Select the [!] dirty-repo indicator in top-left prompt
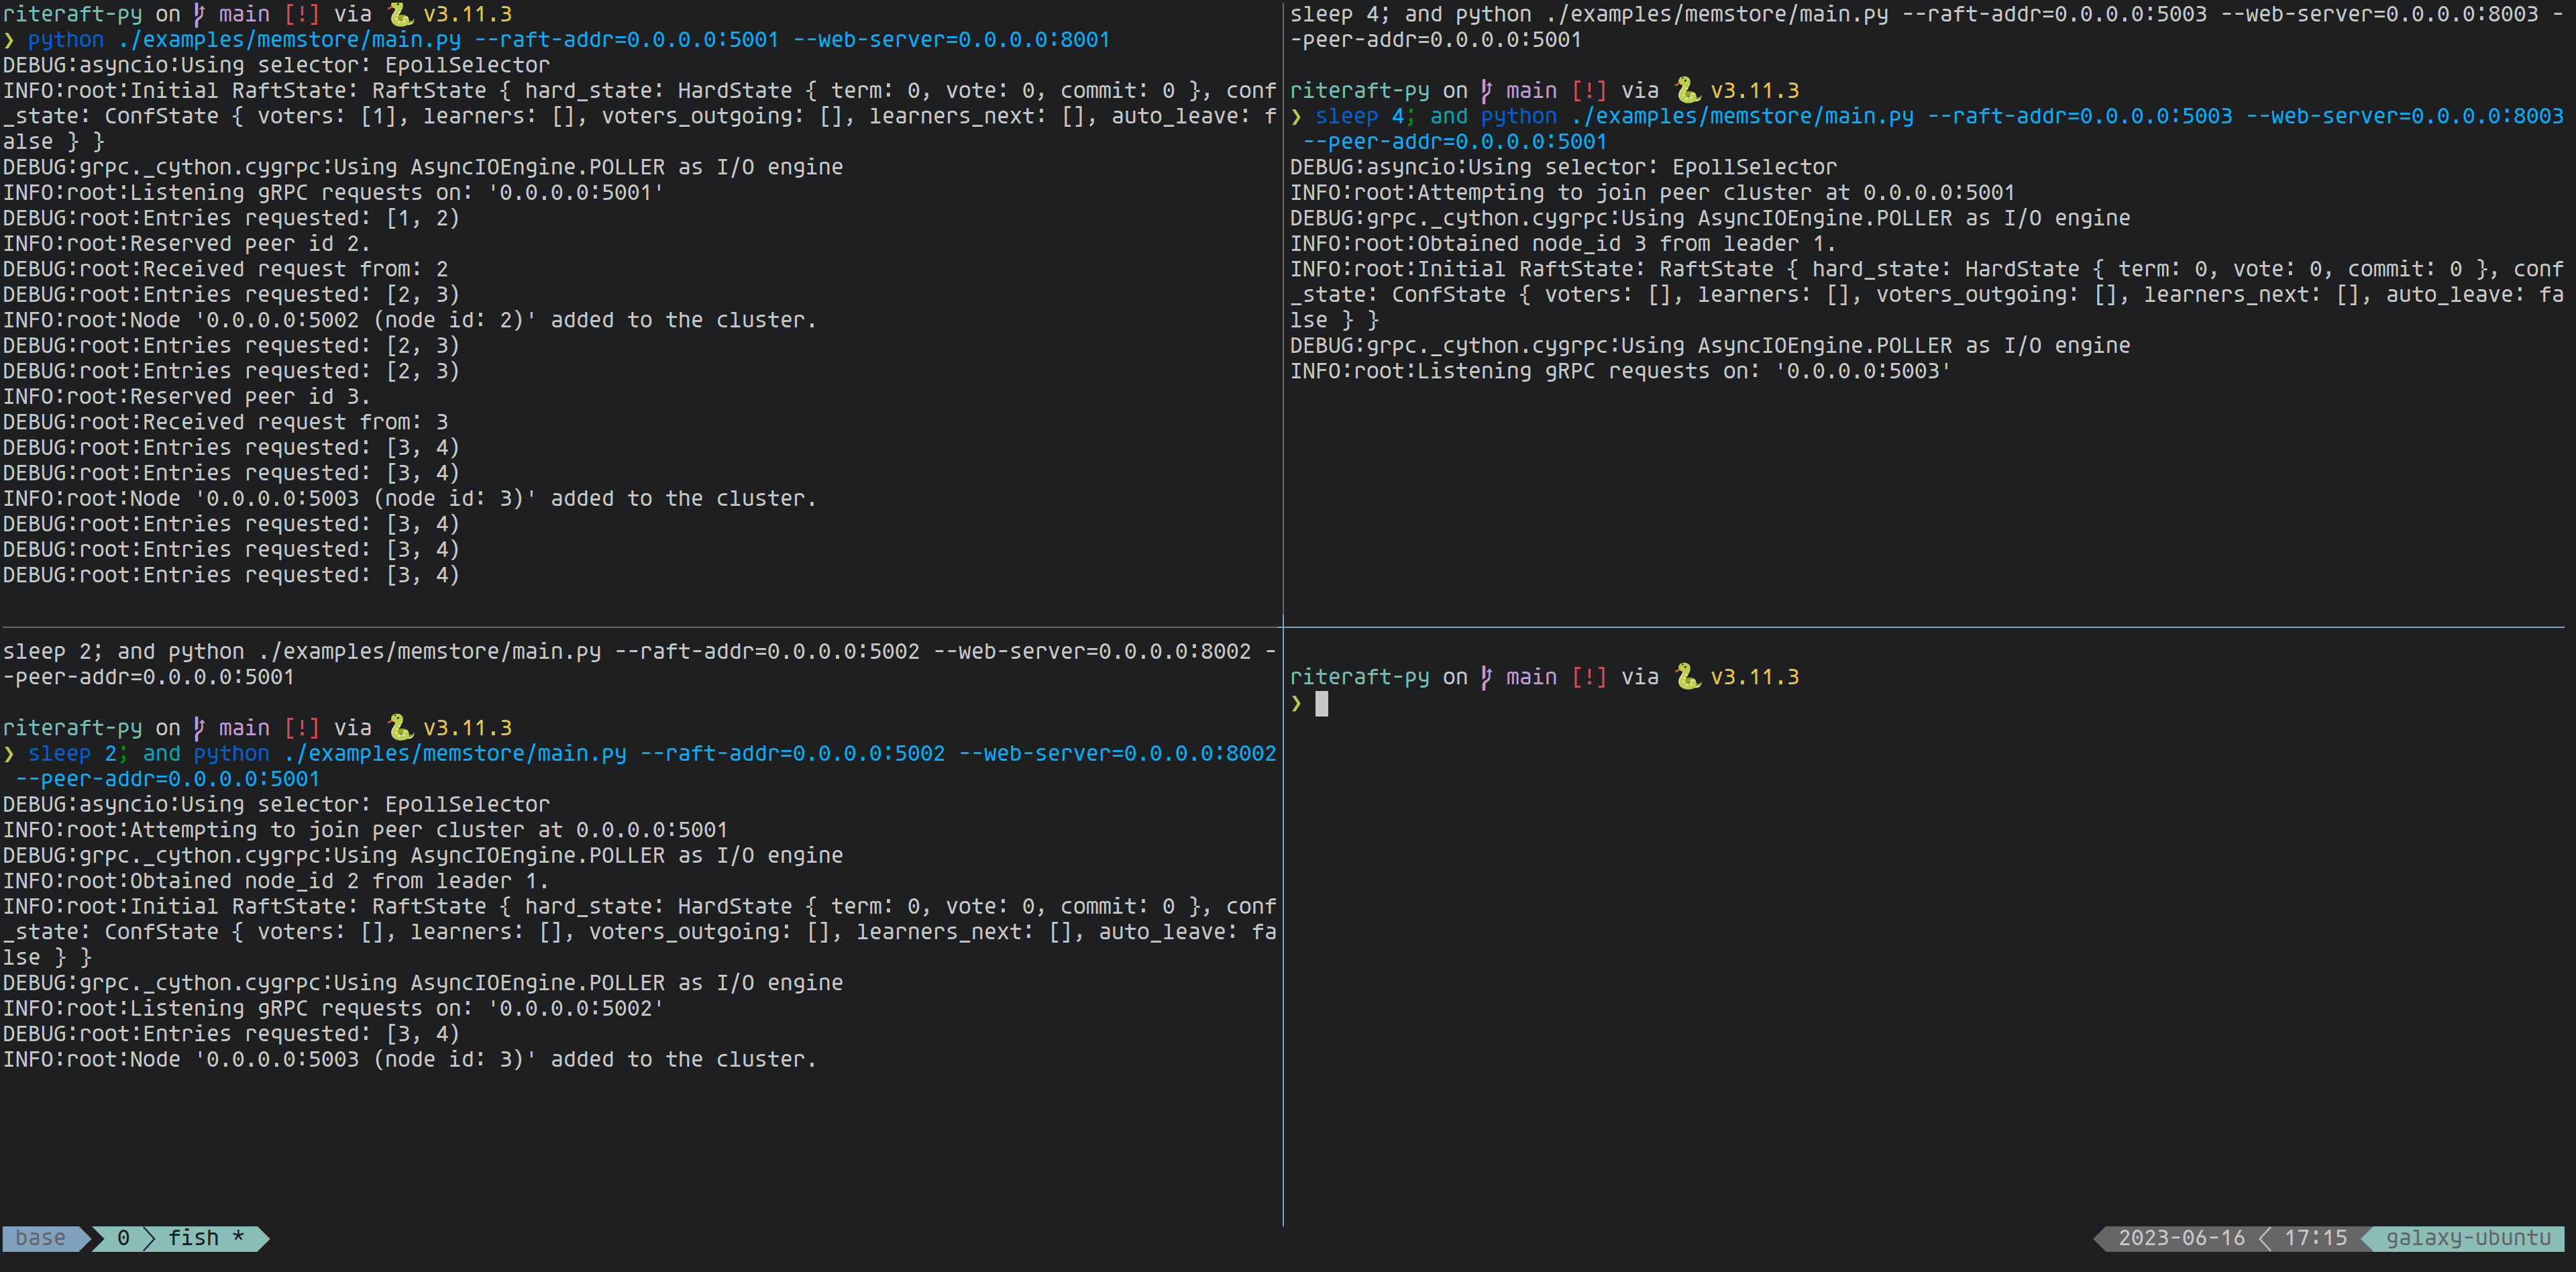 pyautogui.click(x=302, y=14)
